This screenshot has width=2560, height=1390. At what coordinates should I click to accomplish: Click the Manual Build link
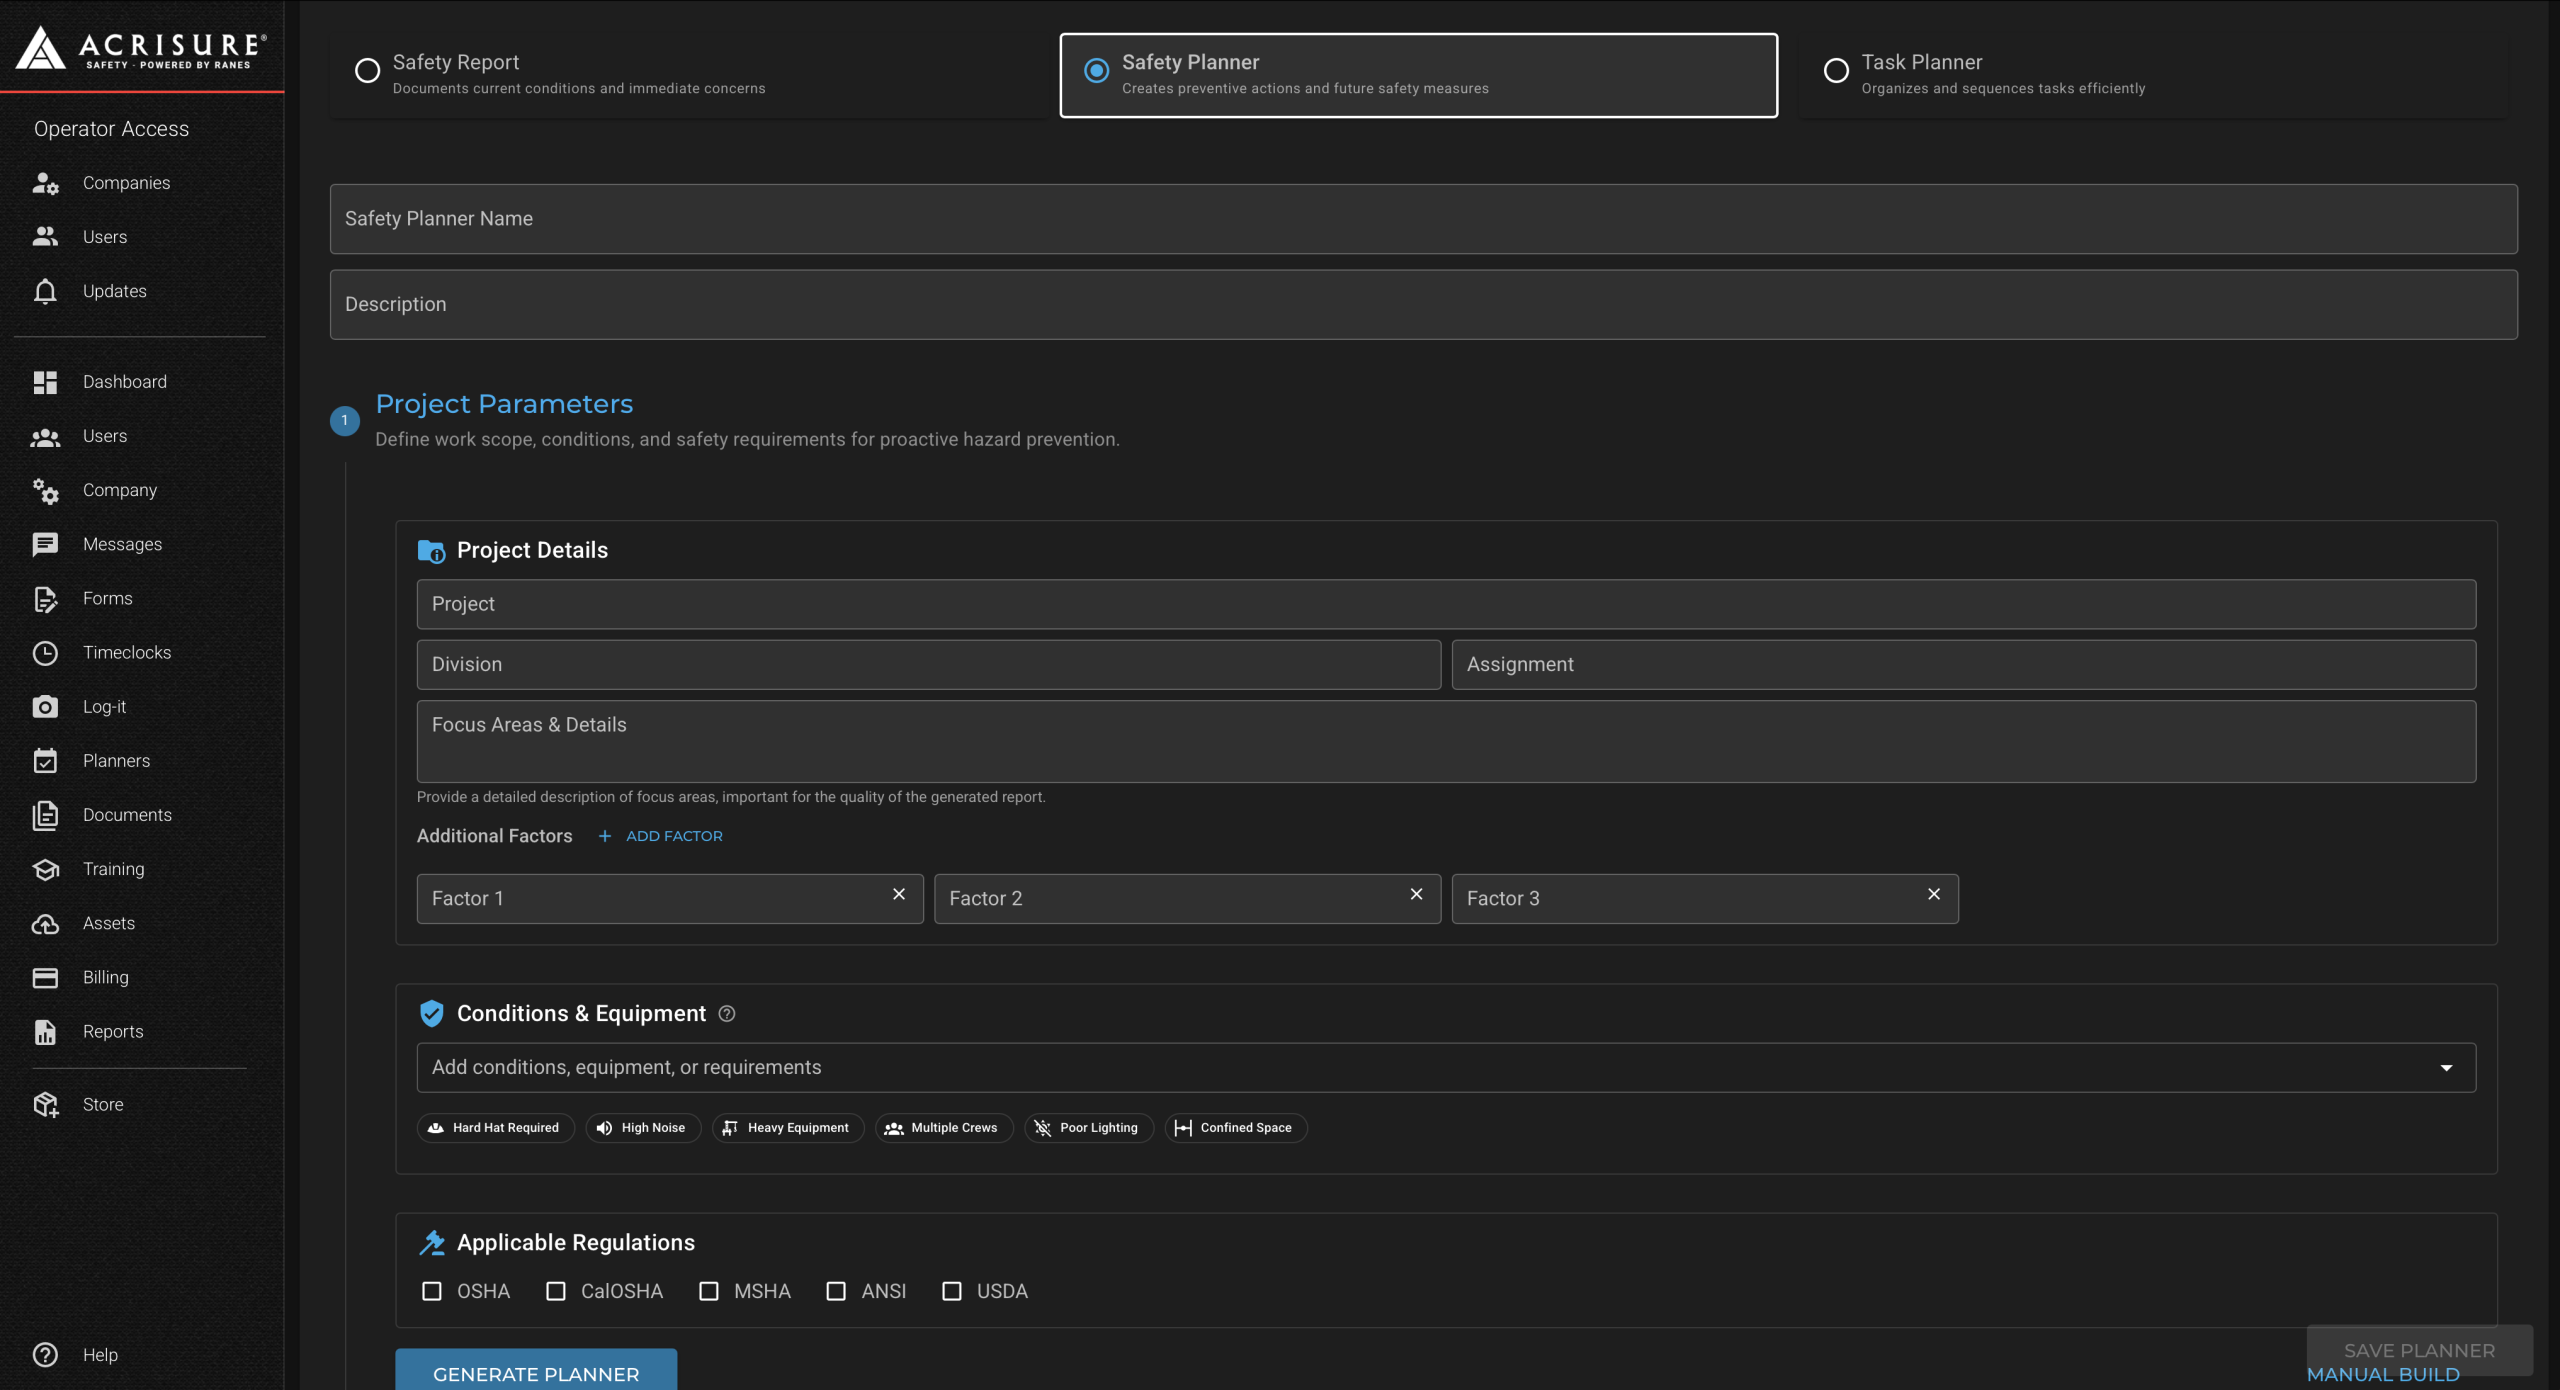tap(2382, 1375)
